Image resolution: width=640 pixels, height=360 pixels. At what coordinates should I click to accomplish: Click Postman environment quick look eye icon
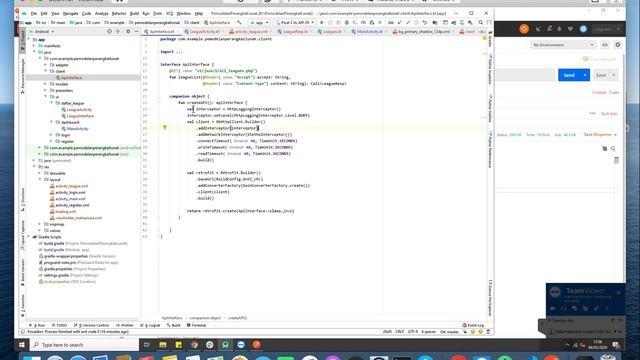tap(605, 45)
